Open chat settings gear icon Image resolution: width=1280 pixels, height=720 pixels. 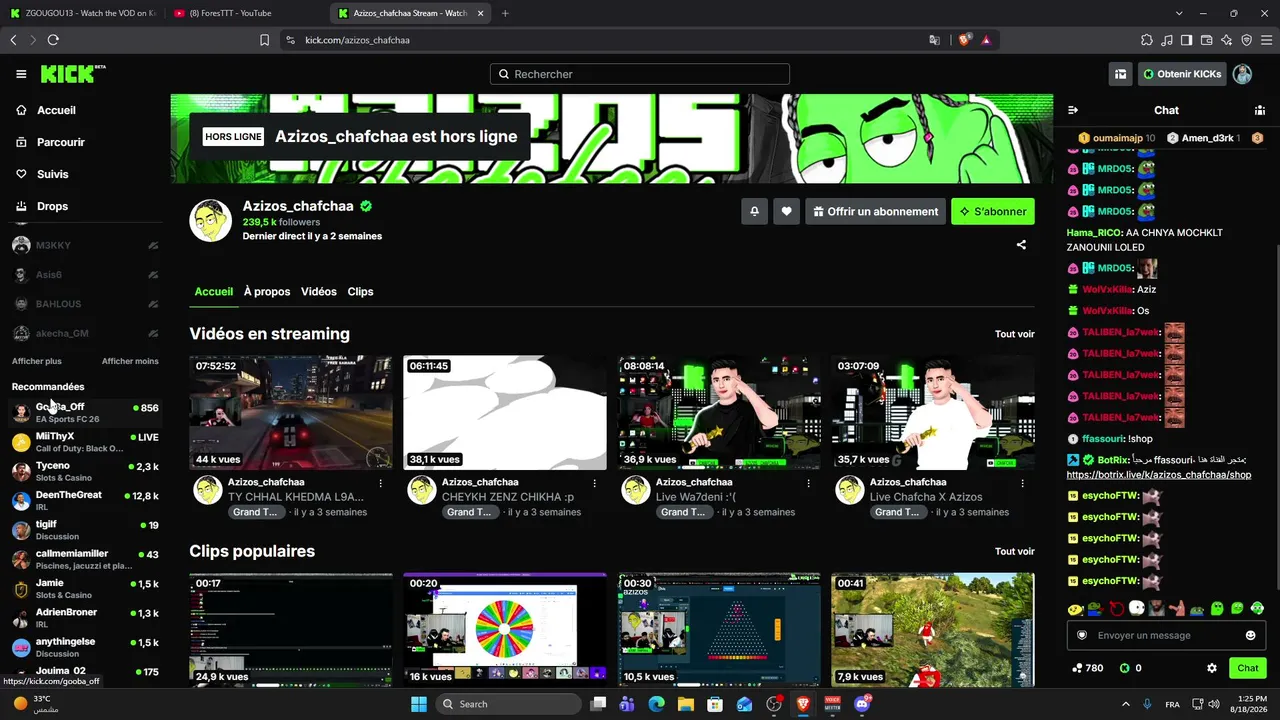pos(1212,668)
